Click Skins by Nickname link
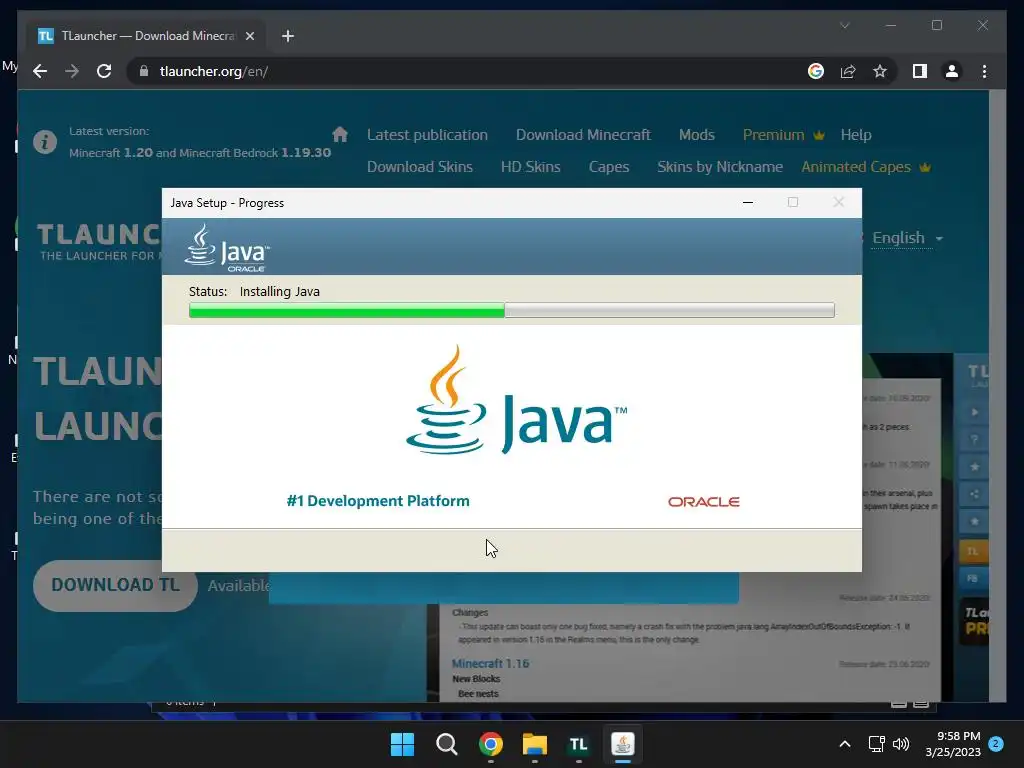 (720, 167)
